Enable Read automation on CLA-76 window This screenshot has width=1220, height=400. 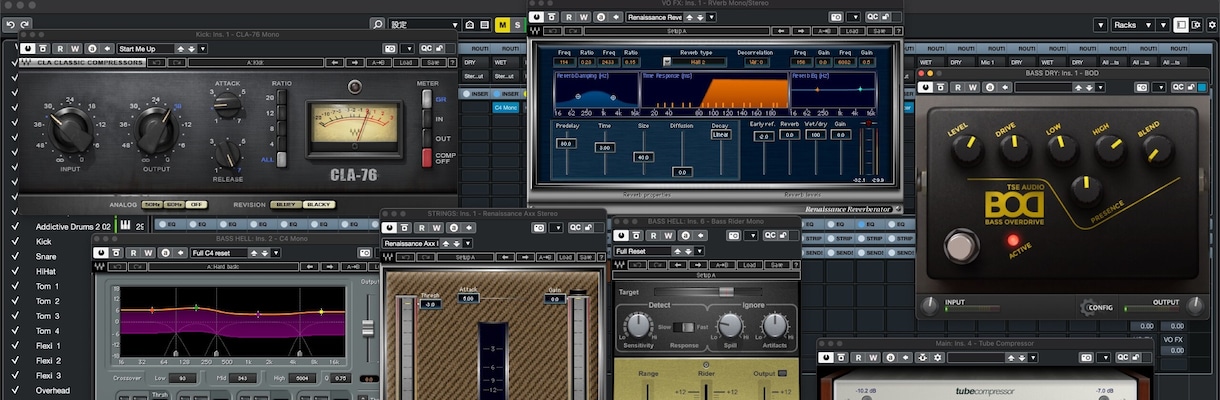pos(60,48)
